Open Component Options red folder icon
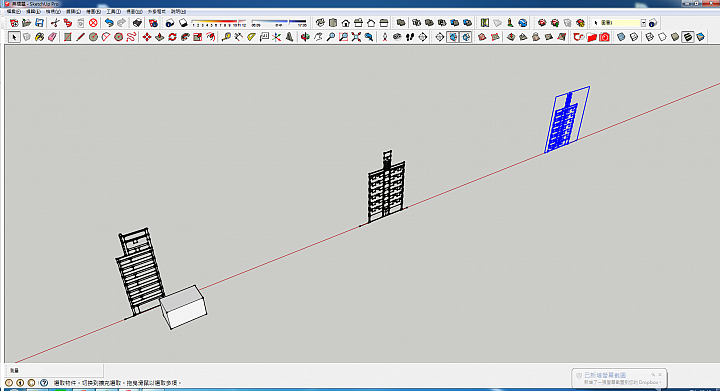 click(x=591, y=37)
